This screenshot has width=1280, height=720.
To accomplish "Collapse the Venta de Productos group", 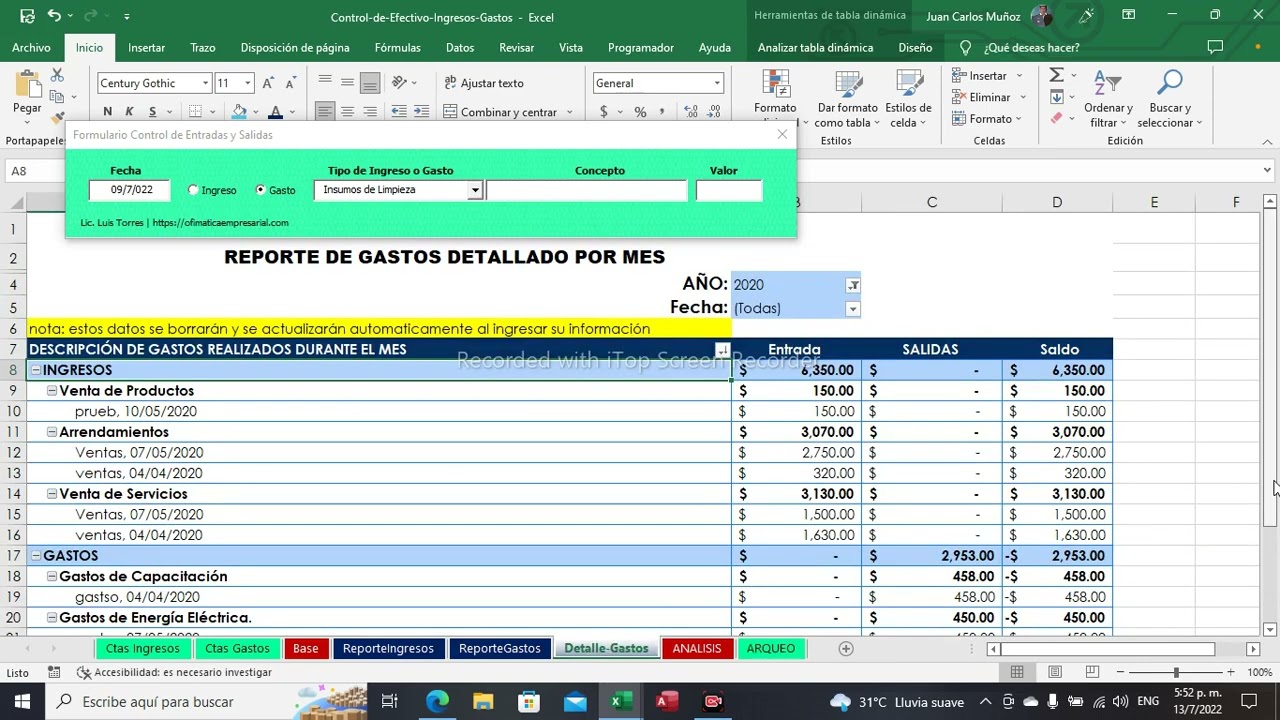I will [x=52, y=391].
